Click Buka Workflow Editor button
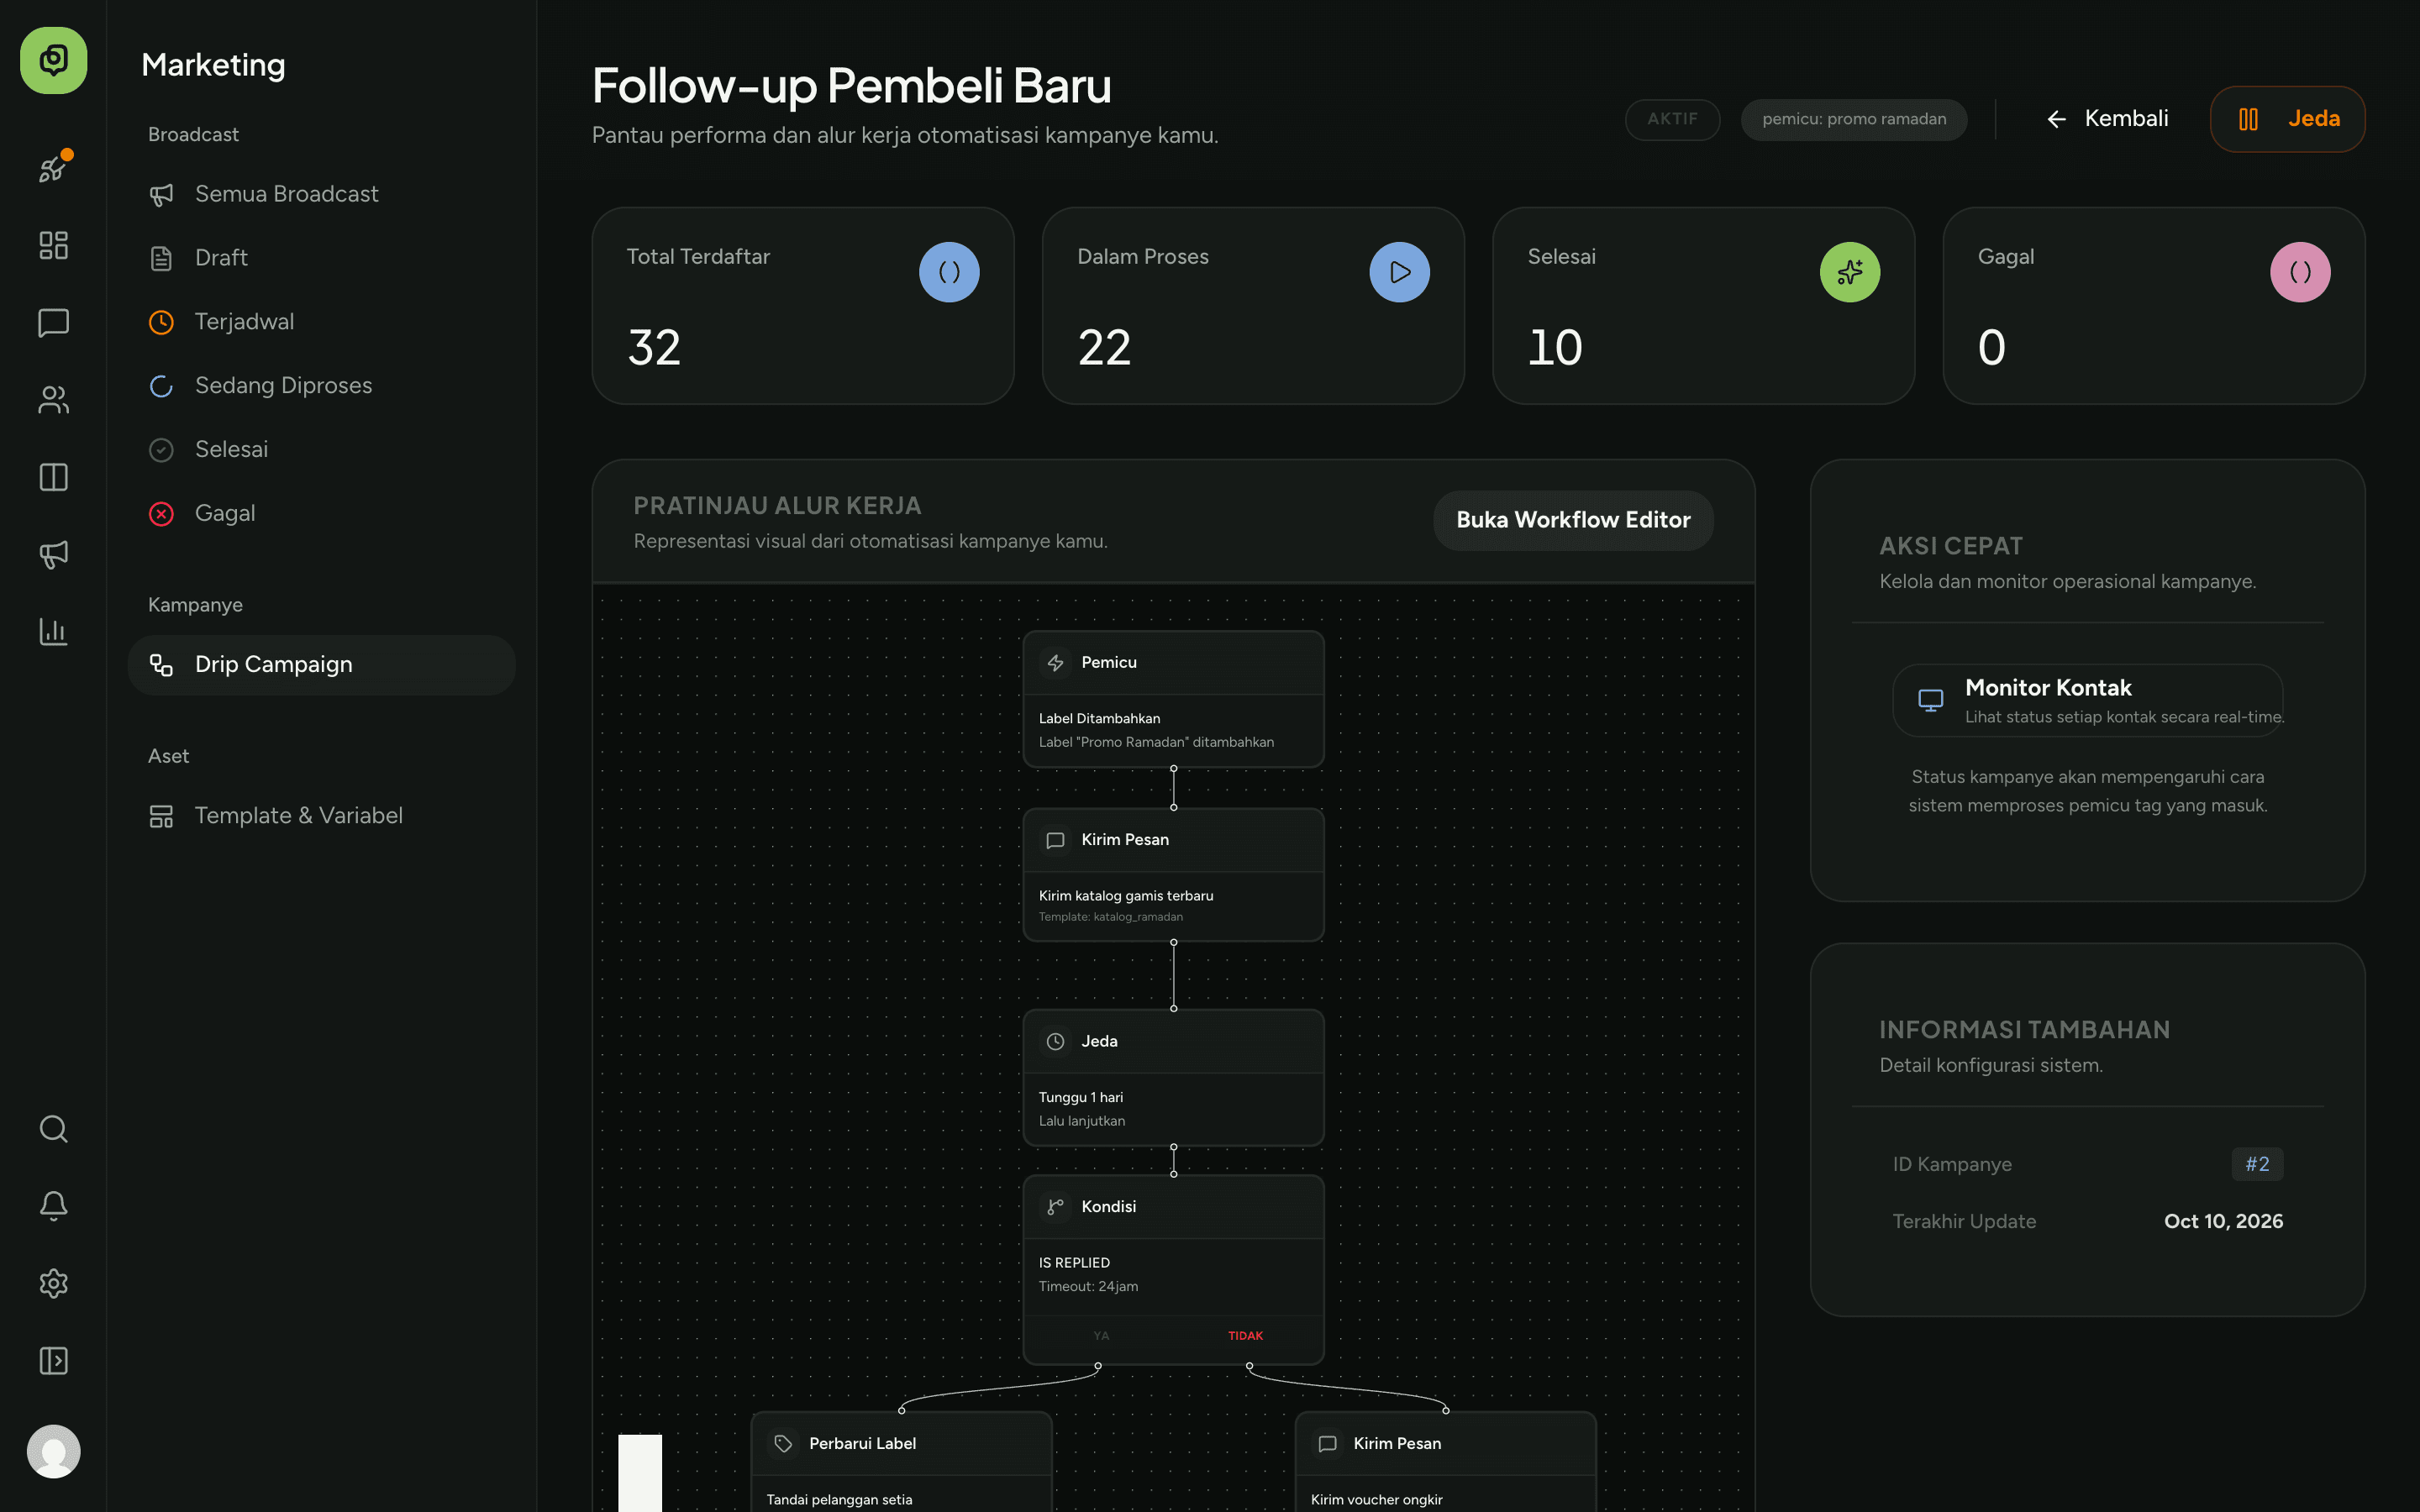The width and height of the screenshot is (2420, 1512). 1573,520
